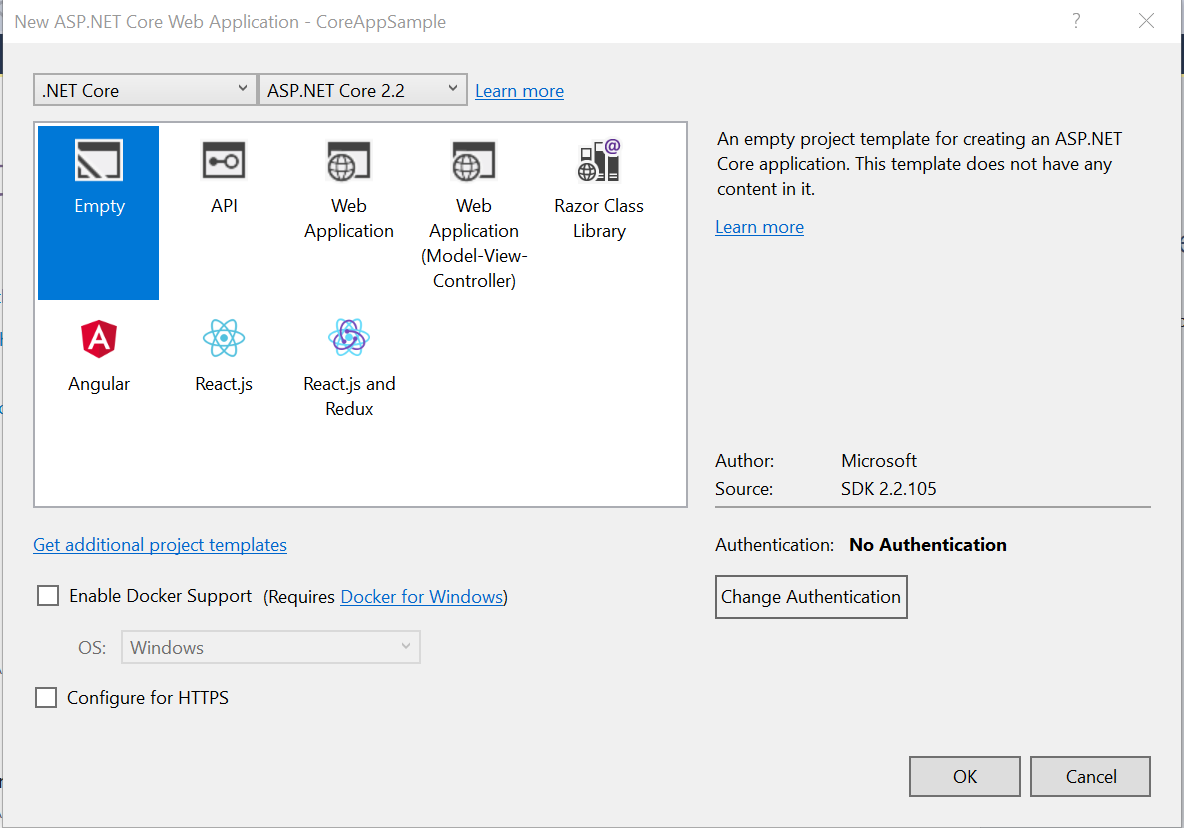This screenshot has height=828, width=1184.
Task: Select the Razor Class Library template
Action: tap(599, 162)
